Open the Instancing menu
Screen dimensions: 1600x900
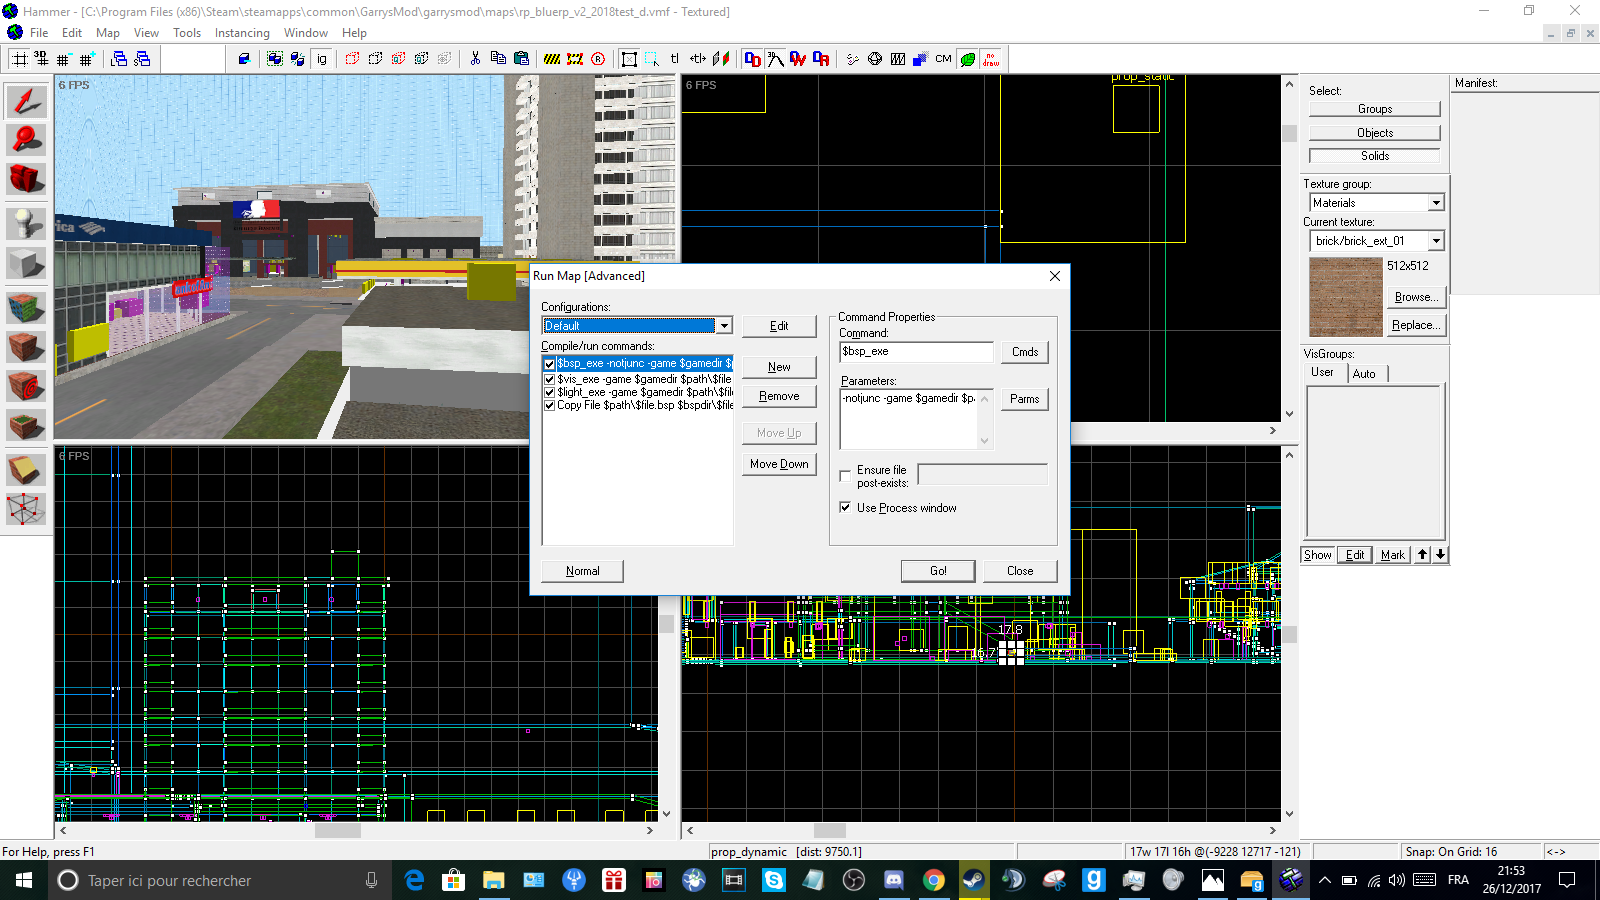[242, 33]
